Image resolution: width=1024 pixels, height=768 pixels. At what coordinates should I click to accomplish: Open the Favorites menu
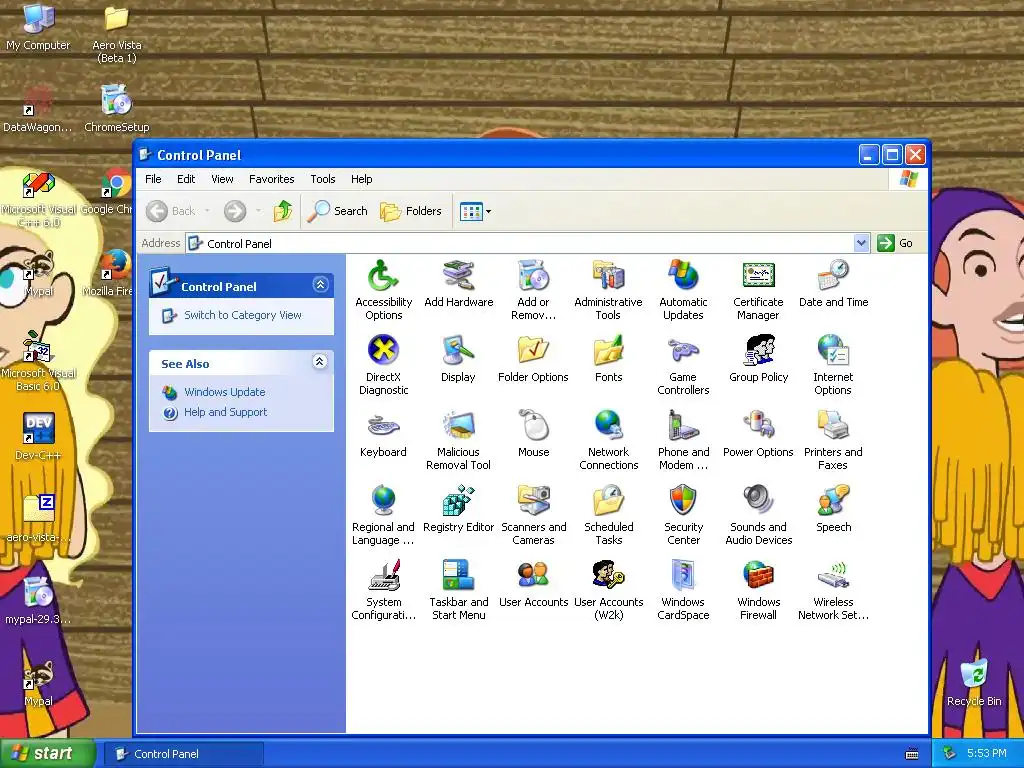pyautogui.click(x=272, y=179)
